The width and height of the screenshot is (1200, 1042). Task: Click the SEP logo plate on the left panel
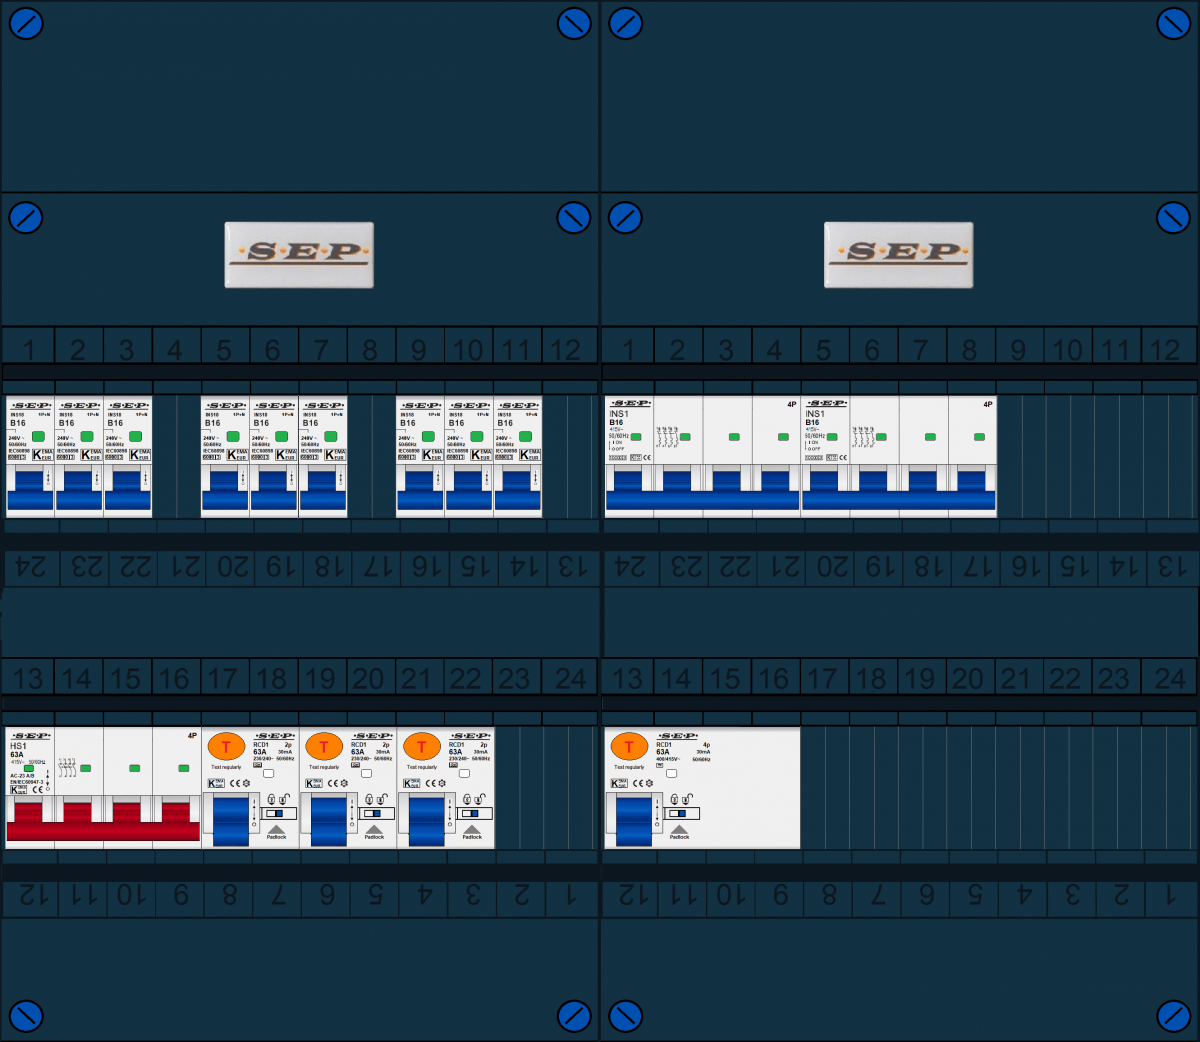click(x=299, y=255)
